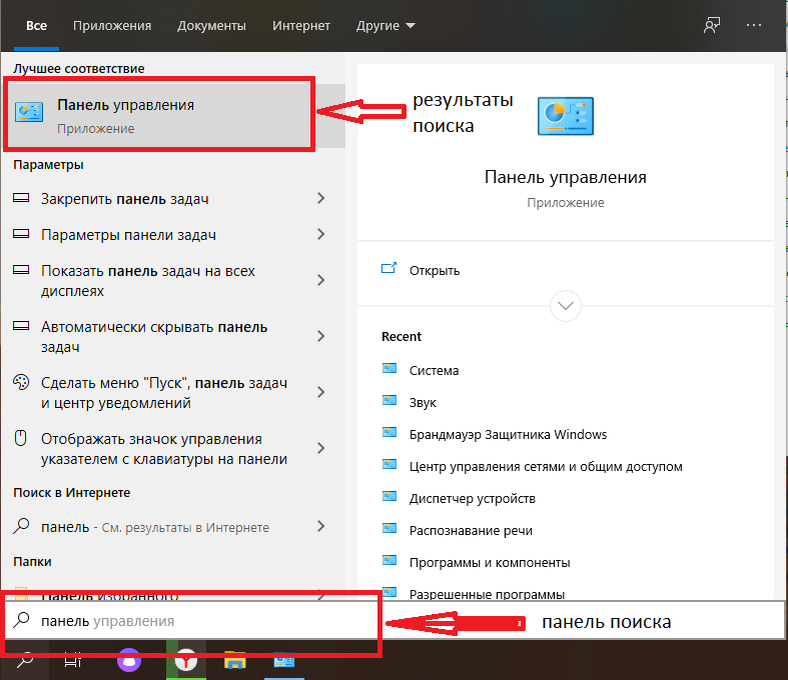
Task: Open Распознавание речи recent entry
Action: coord(471,530)
